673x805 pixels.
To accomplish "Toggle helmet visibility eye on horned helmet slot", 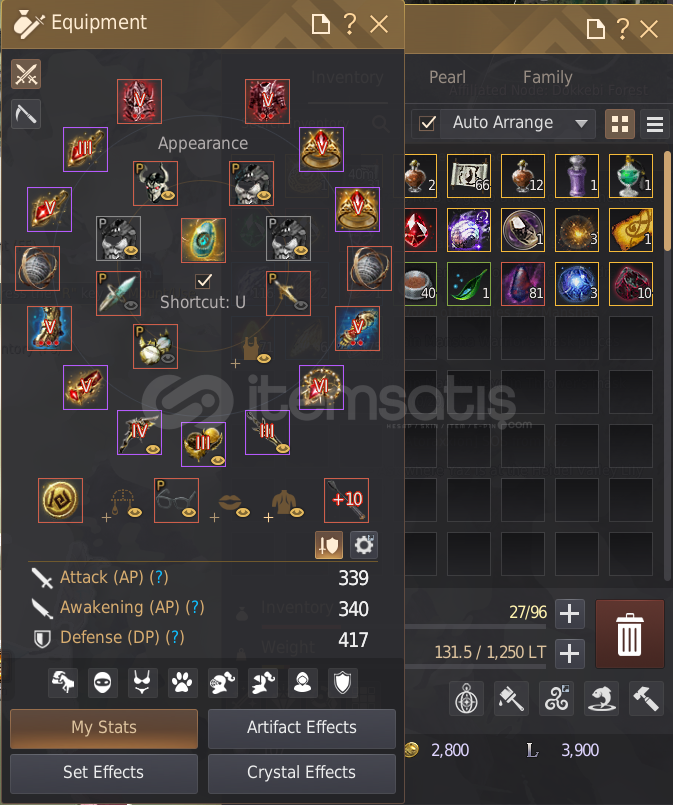I will click(168, 195).
